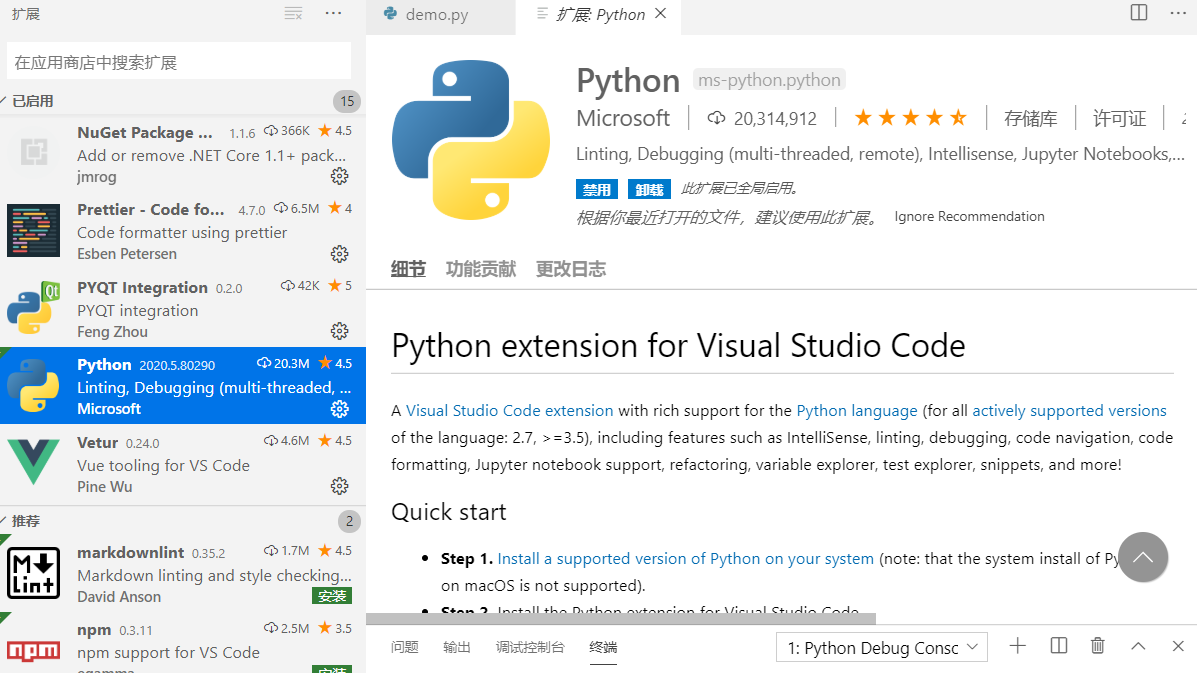The width and height of the screenshot is (1197, 673).
Task: Close the Python extension tab
Action: (x=661, y=14)
